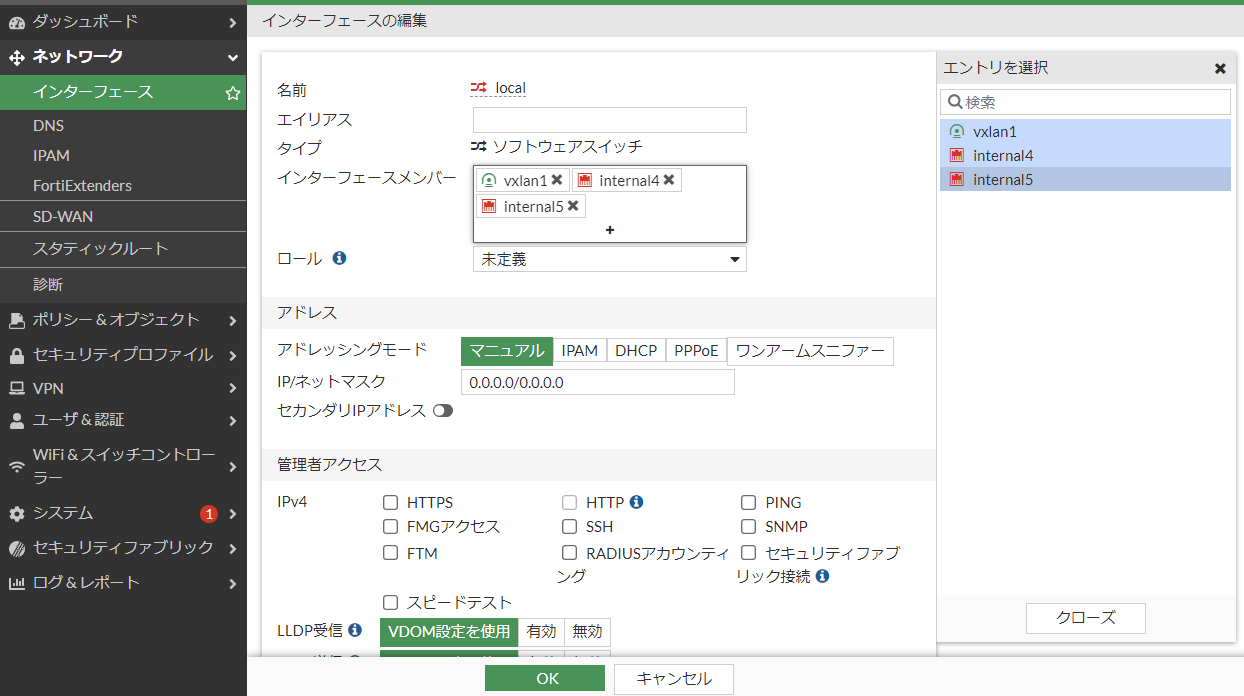
Task: Remove internal5 from interface members
Action: click(572, 206)
